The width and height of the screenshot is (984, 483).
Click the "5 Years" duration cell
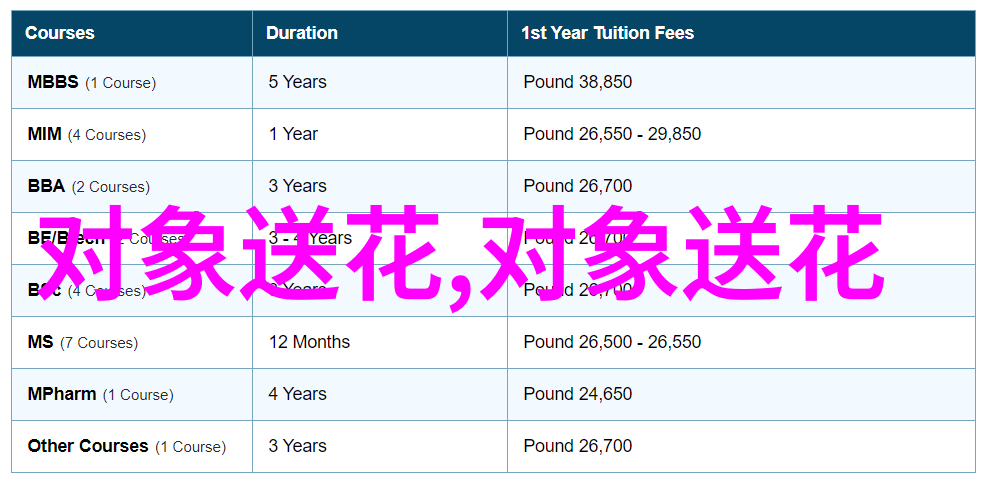point(297,82)
